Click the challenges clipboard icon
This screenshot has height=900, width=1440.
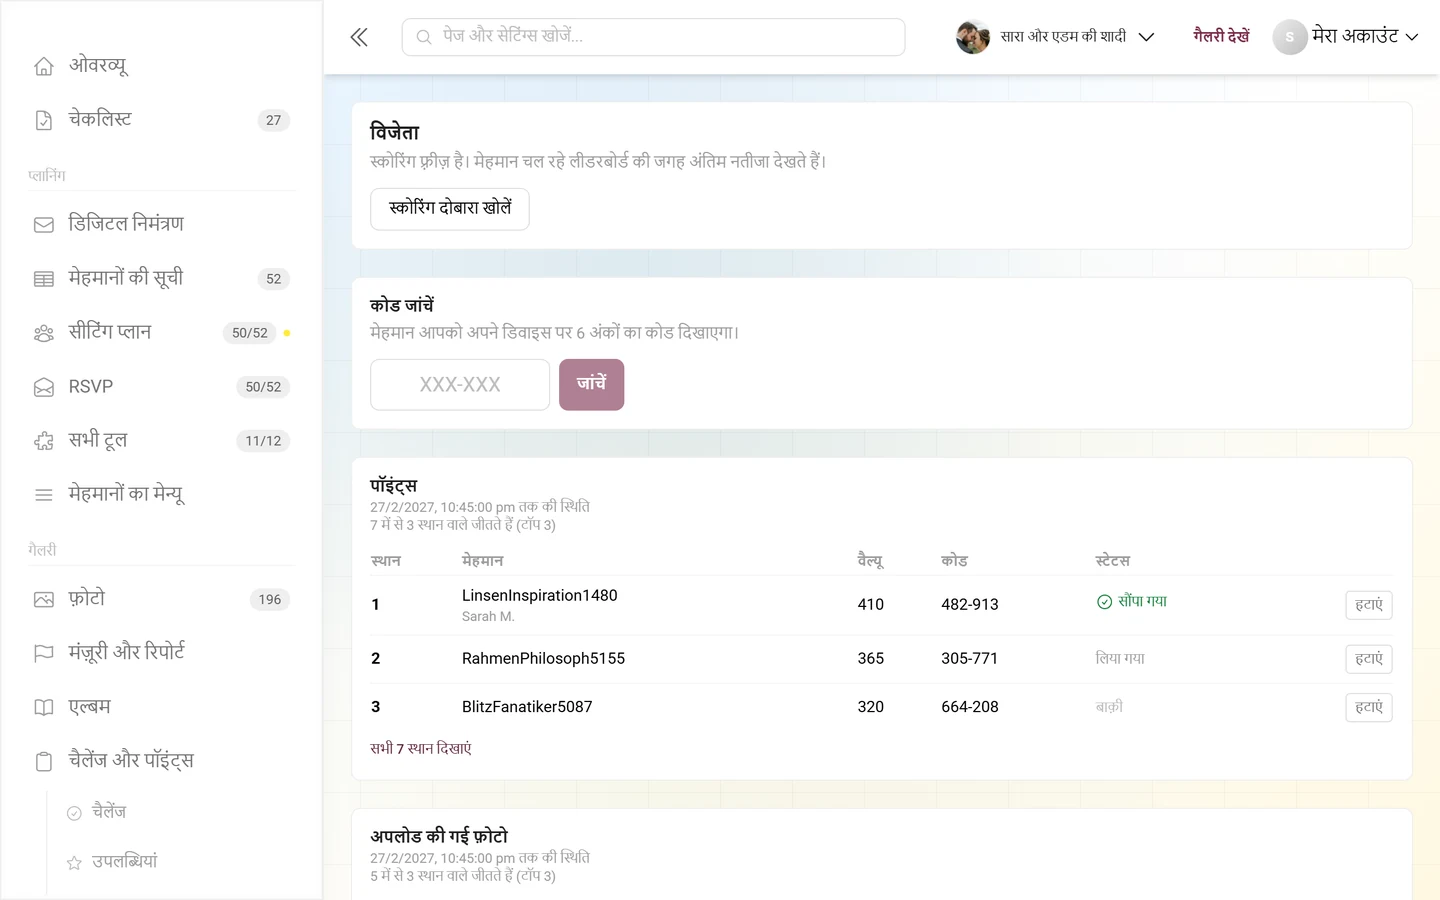coord(44,761)
